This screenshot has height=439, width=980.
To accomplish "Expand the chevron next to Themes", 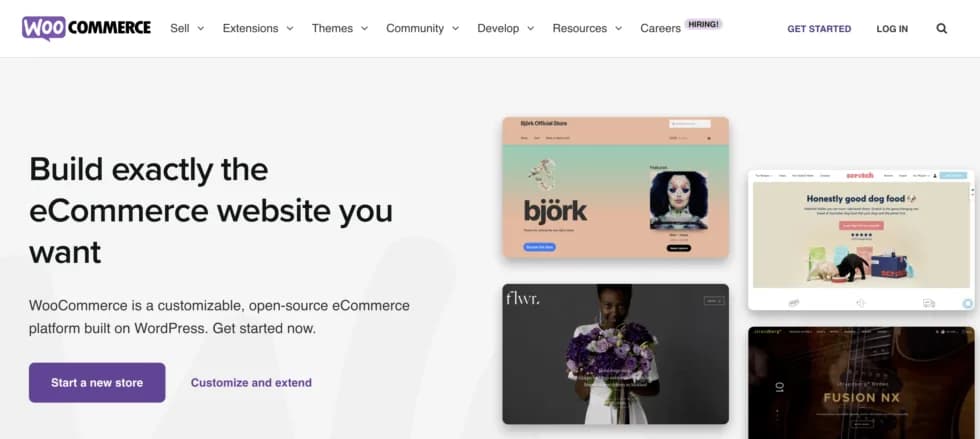I will point(364,29).
